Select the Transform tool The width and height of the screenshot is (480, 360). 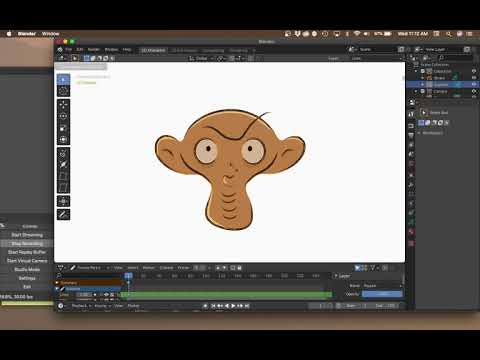(63, 139)
